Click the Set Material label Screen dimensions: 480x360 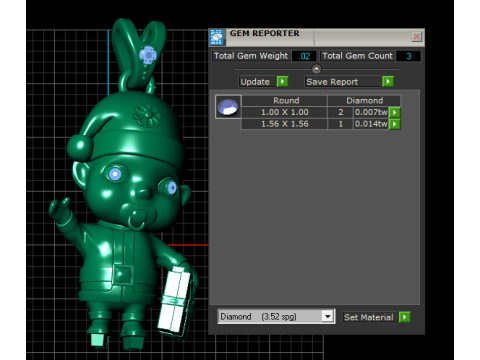pos(369,317)
